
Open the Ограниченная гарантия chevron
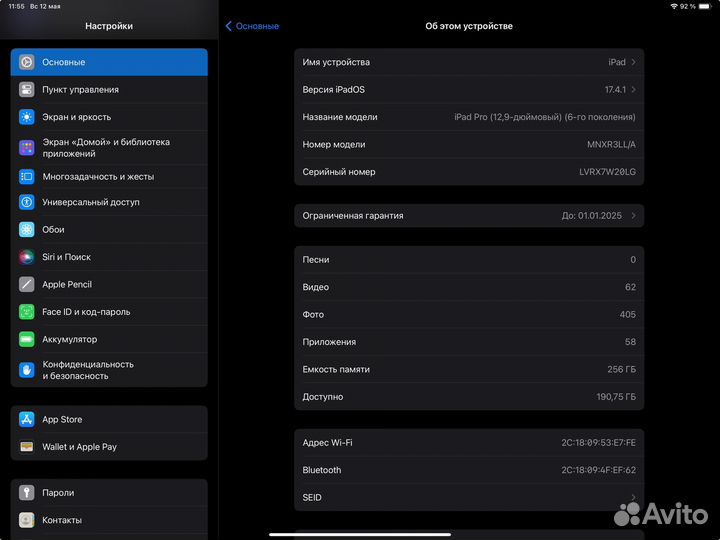[x=634, y=215]
